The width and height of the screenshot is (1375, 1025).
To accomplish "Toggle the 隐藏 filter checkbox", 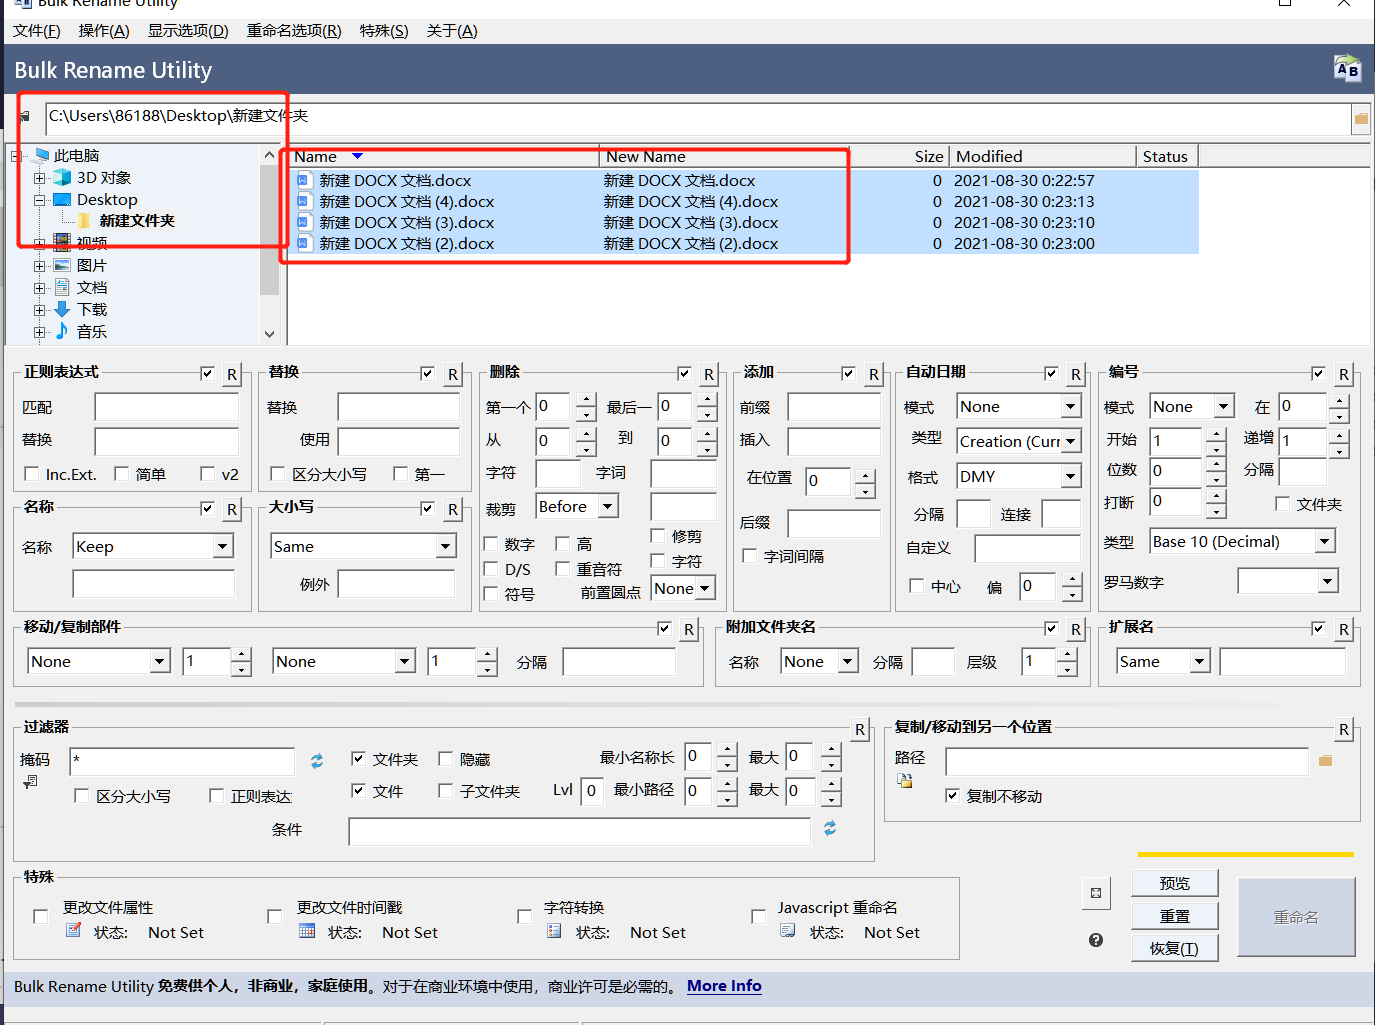I will coord(446,758).
